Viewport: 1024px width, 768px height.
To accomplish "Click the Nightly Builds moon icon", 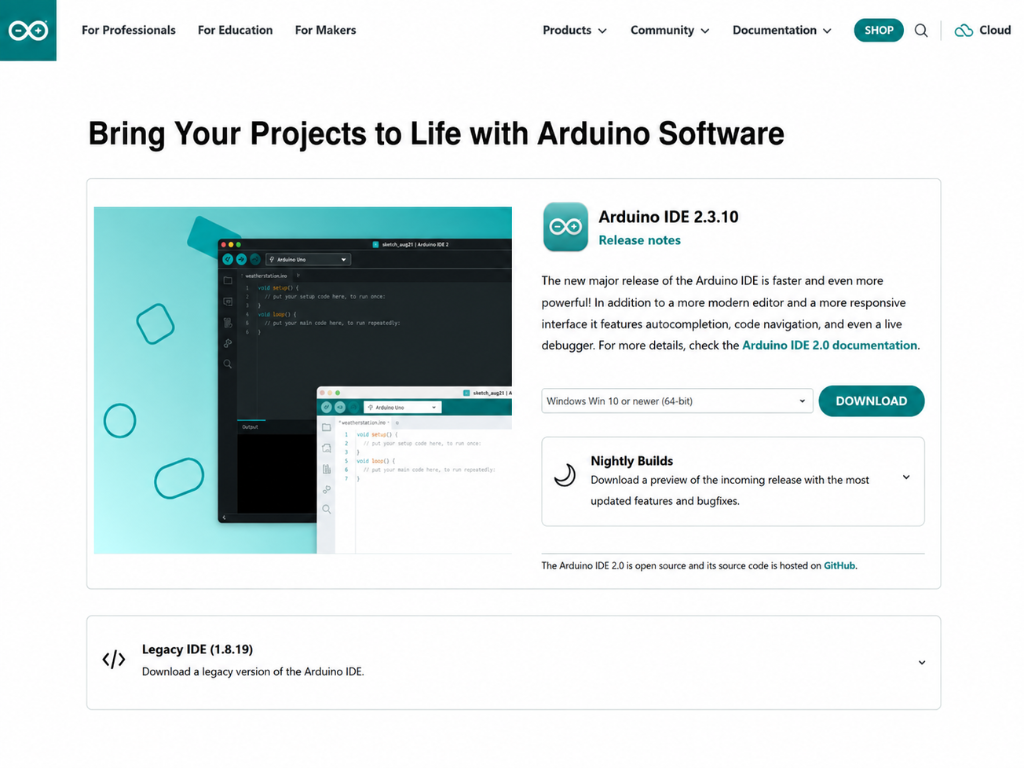I will (565, 475).
